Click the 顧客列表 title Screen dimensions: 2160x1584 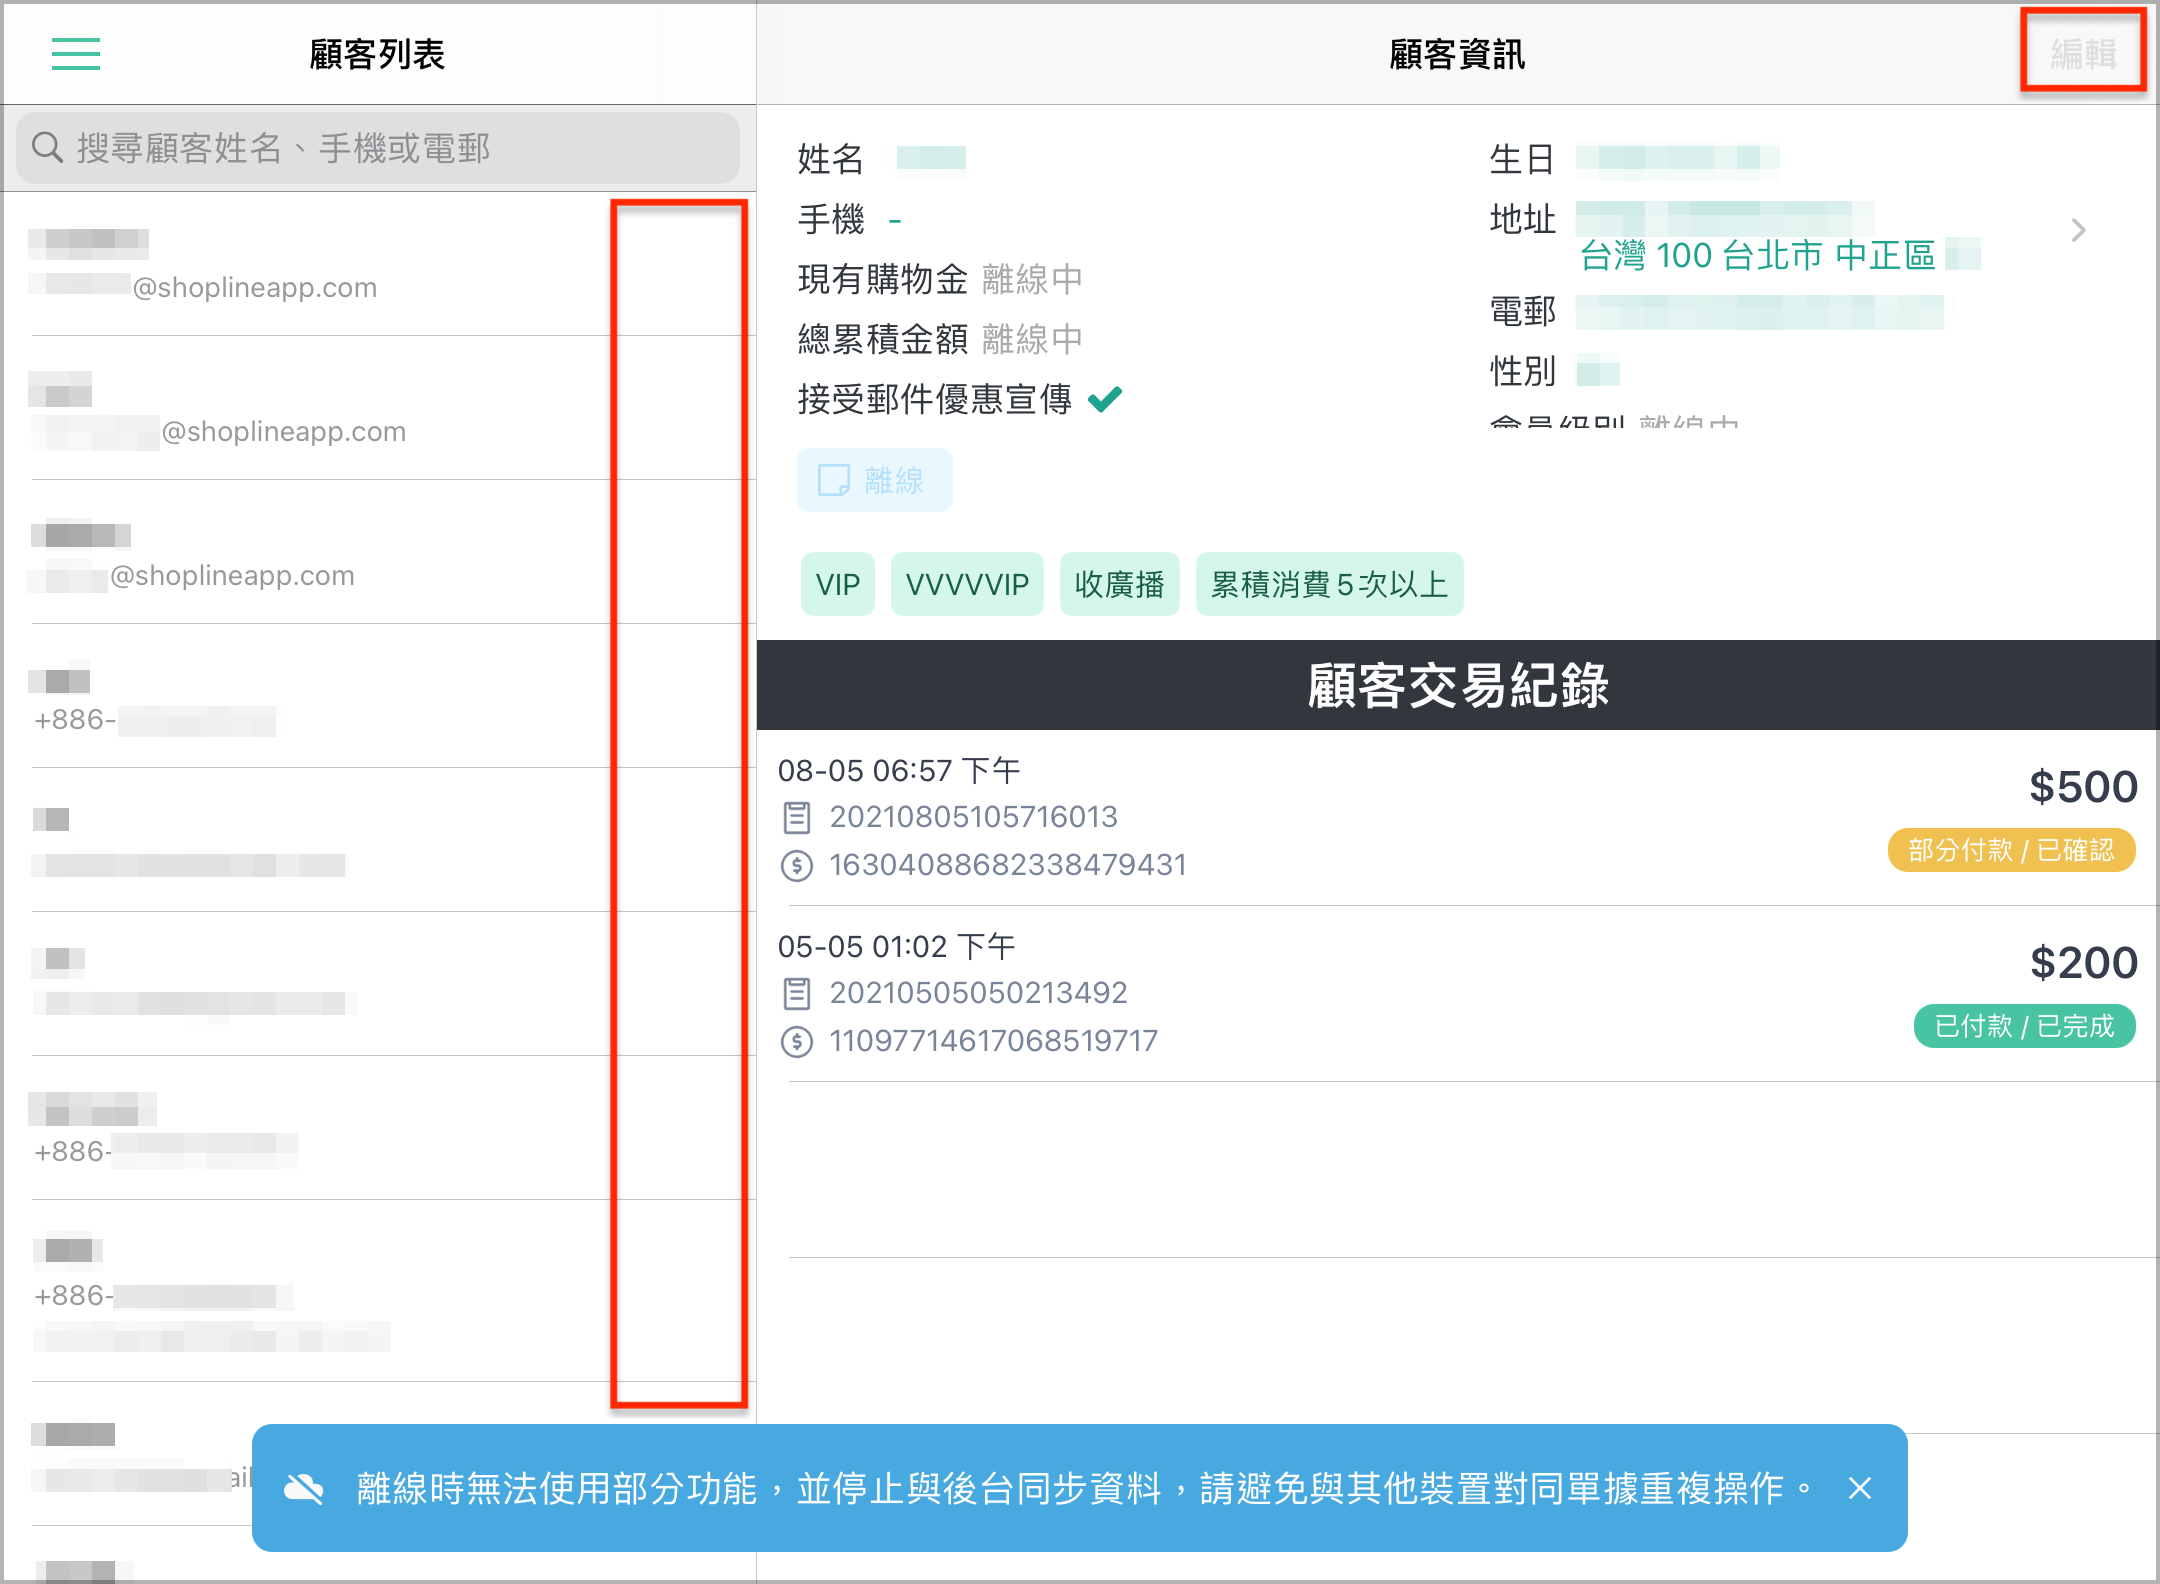click(x=377, y=54)
